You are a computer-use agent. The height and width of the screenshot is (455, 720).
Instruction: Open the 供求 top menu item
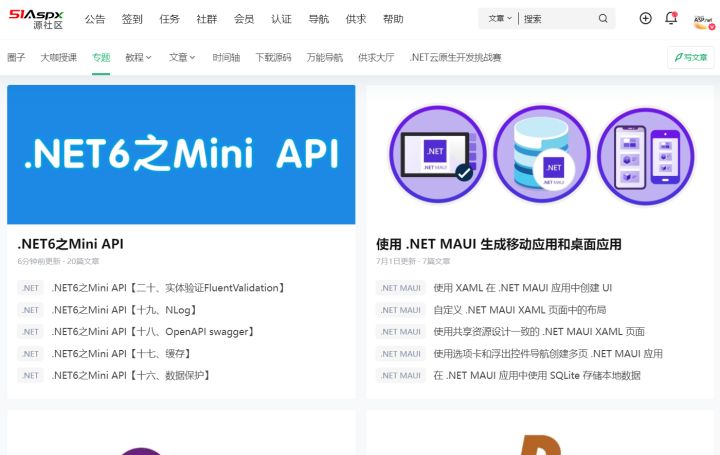click(356, 19)
